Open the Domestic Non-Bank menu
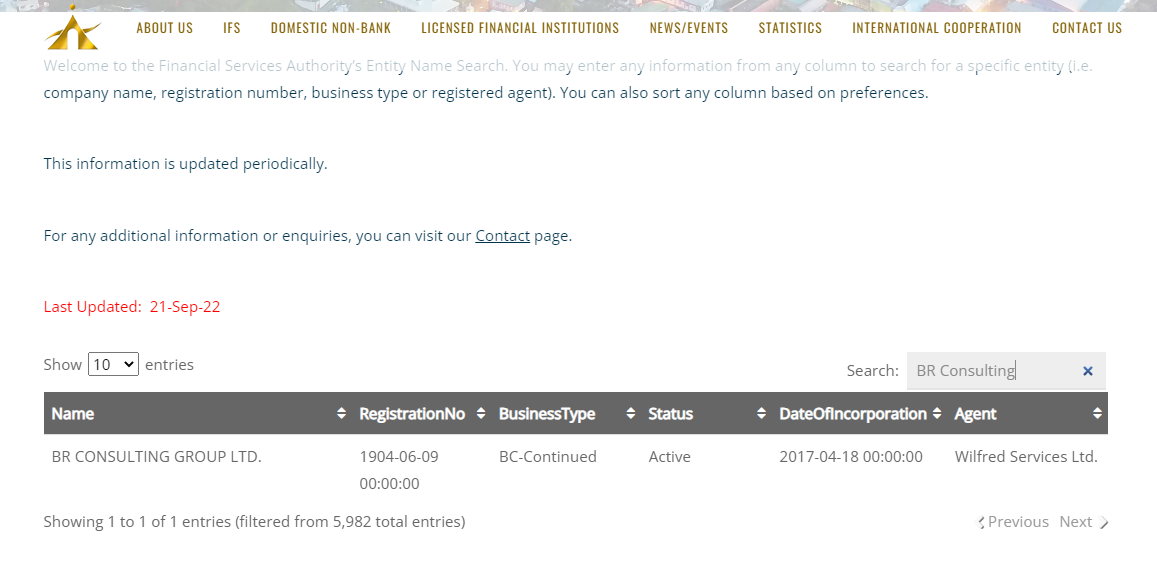Viewport: 1157px width, 573px height. (331, 28)
